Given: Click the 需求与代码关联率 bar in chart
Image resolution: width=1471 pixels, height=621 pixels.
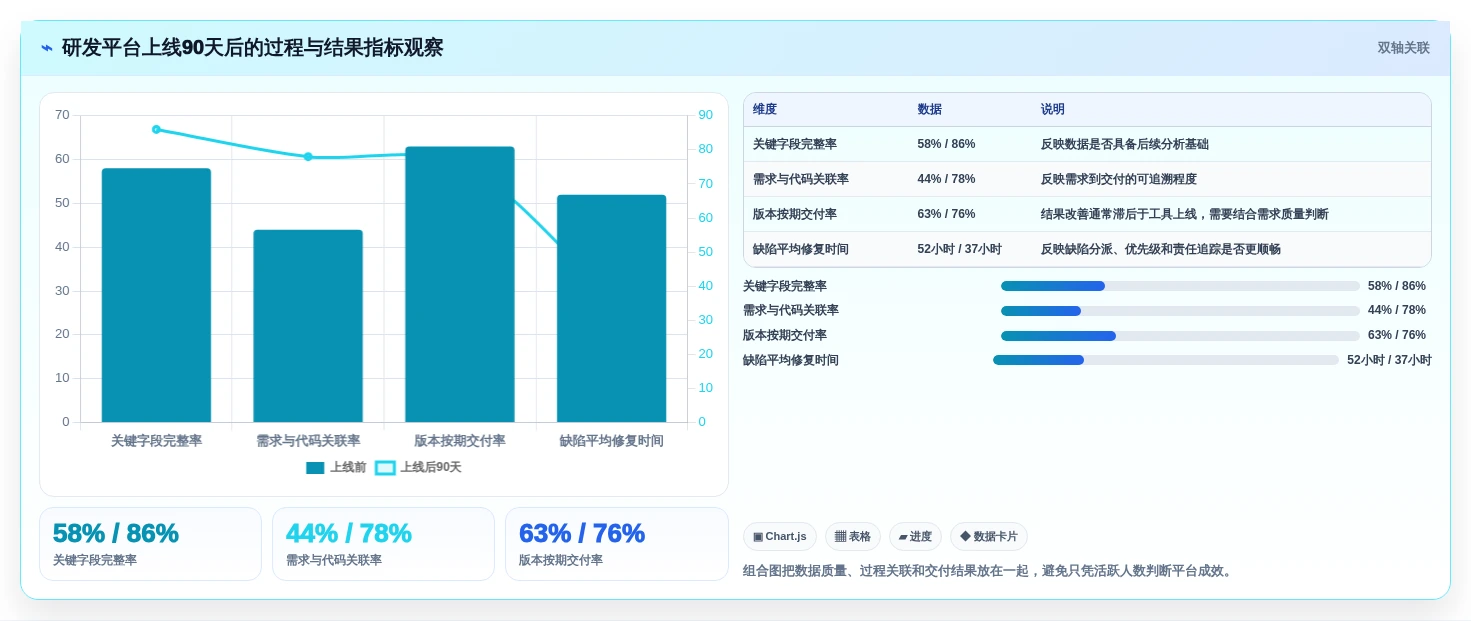Looking at the screenshot, I should 308,326.
